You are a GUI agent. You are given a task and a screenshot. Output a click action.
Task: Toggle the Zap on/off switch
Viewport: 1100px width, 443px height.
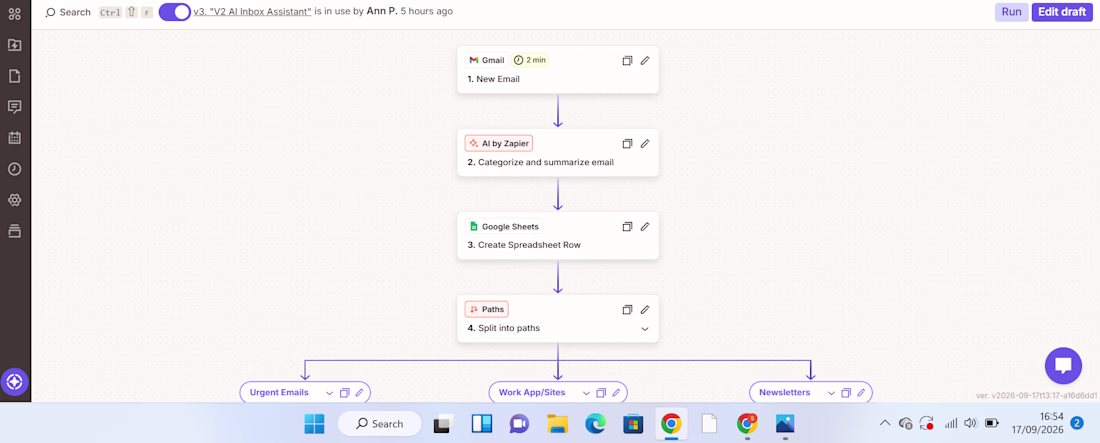[175, 12]
